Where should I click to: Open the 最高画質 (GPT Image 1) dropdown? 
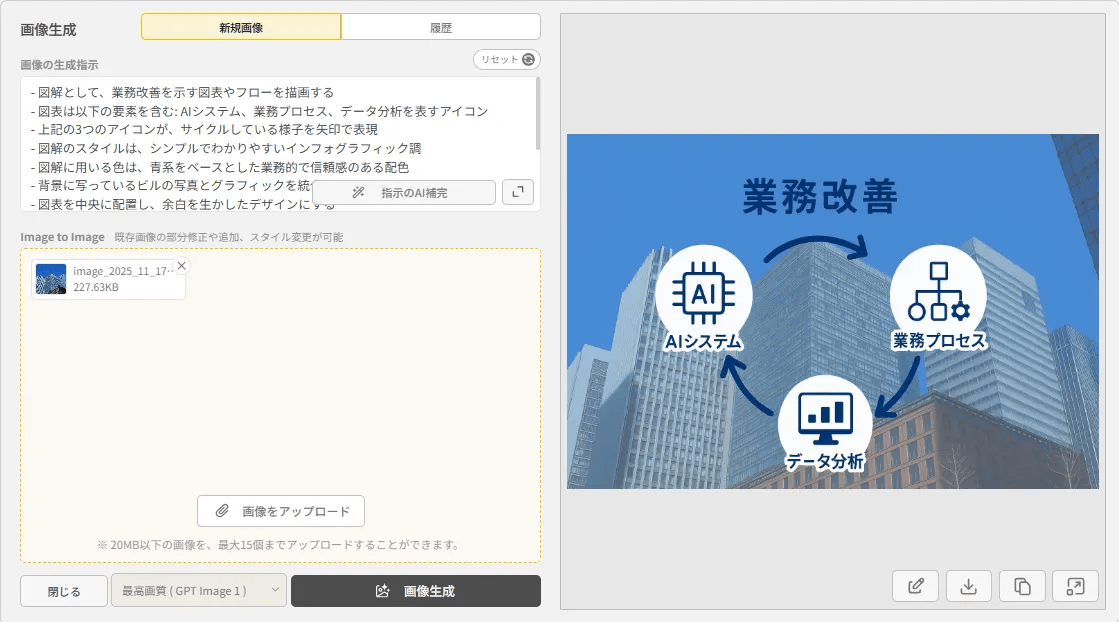tap(199, 591)
